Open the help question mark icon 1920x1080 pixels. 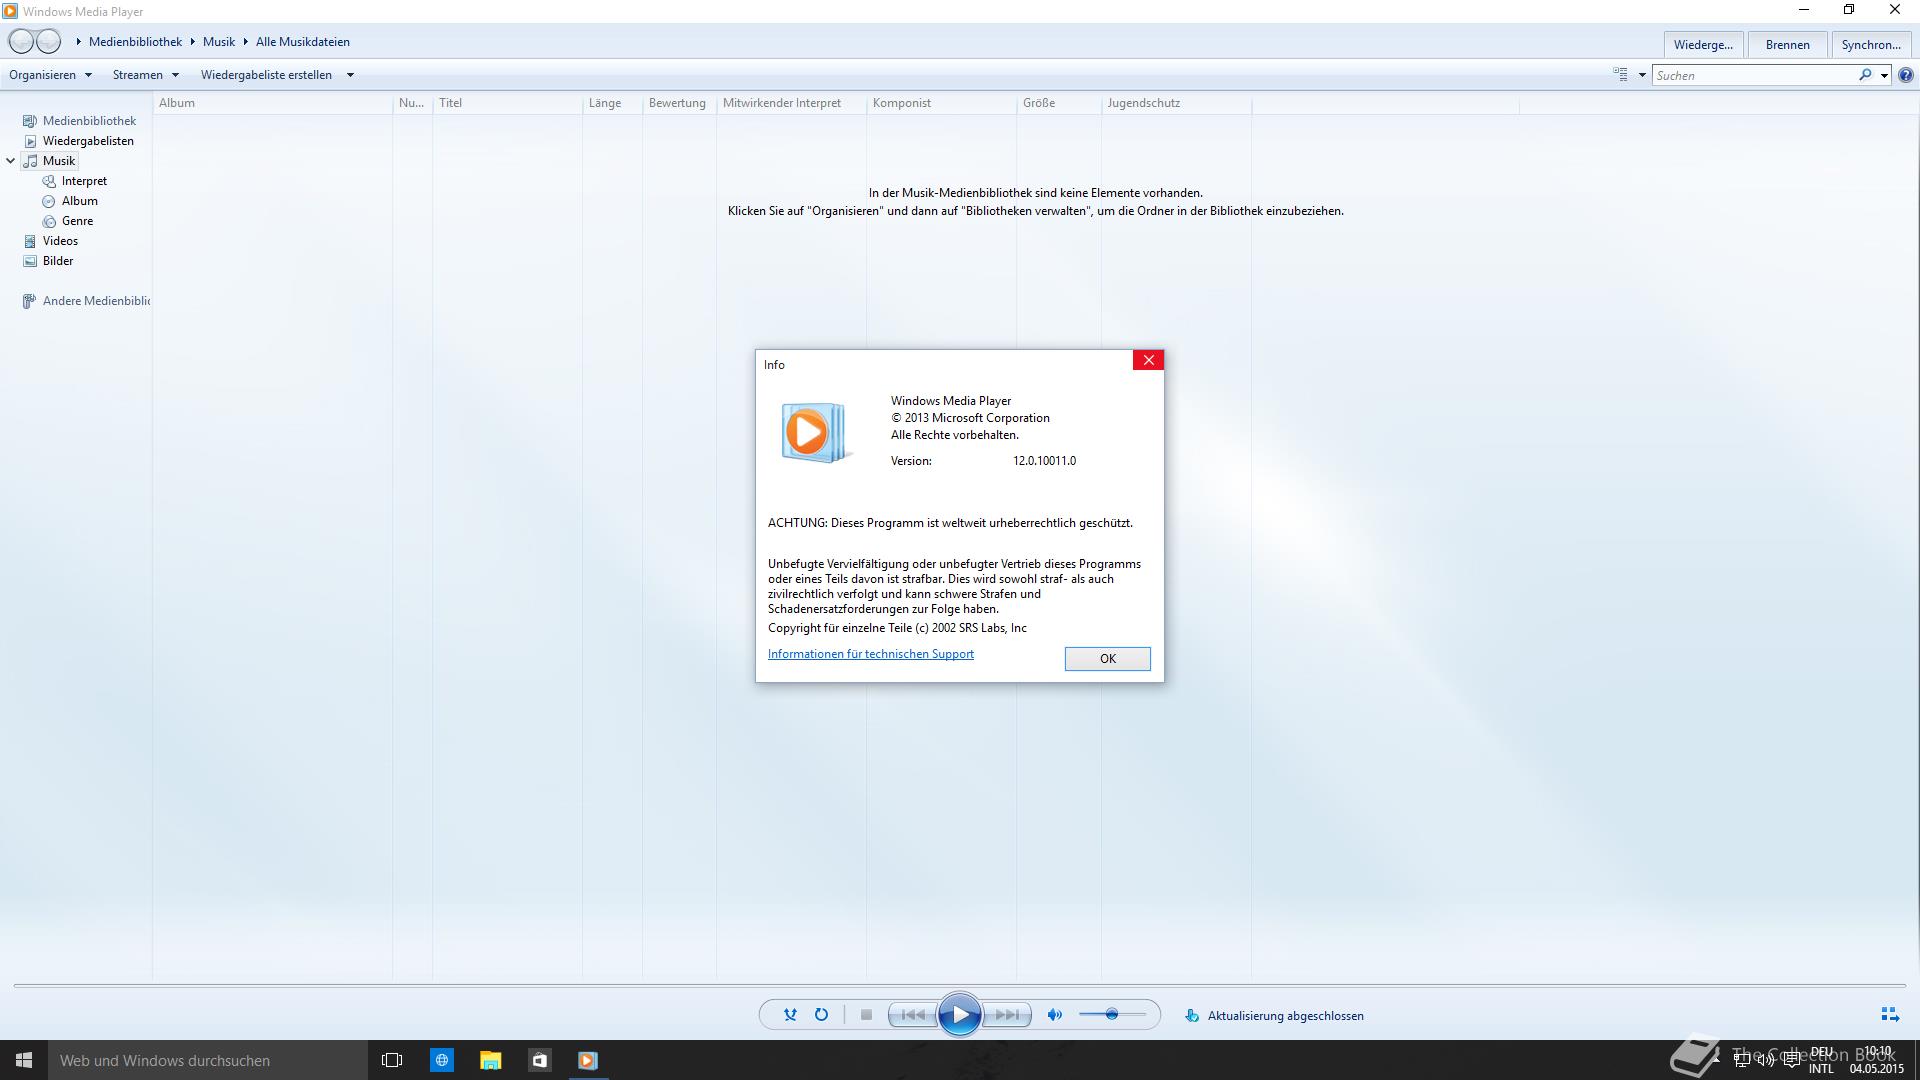coord(1906,75)
